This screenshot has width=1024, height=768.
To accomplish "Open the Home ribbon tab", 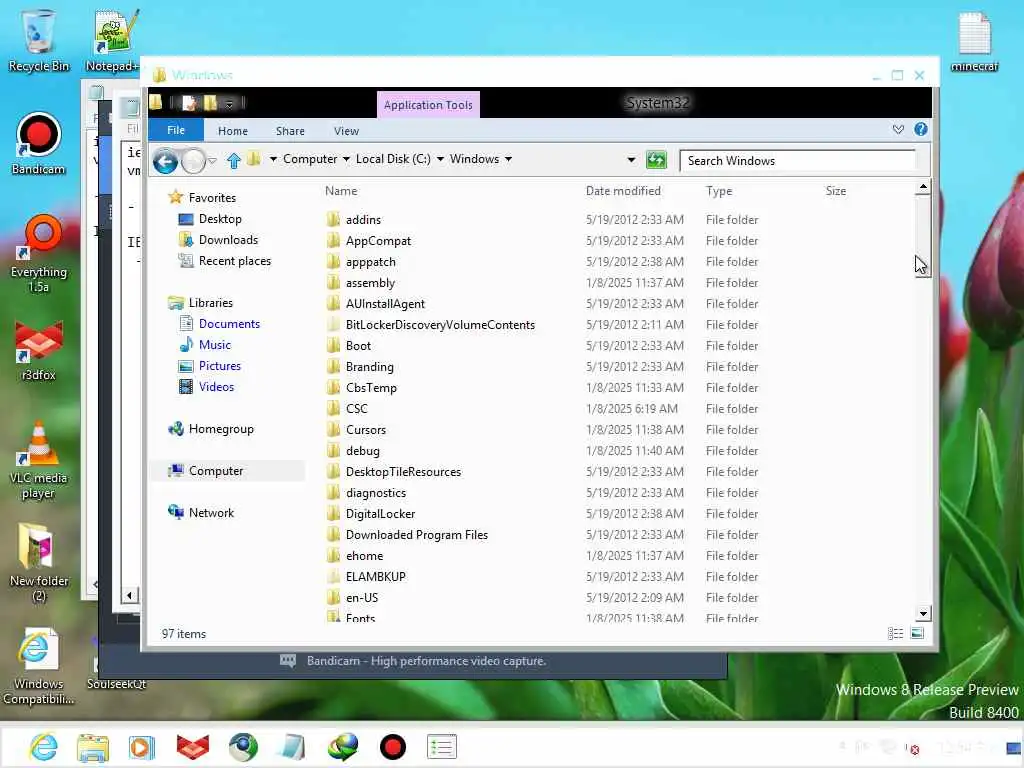I will pyautogui.click(x=232, y=131).
